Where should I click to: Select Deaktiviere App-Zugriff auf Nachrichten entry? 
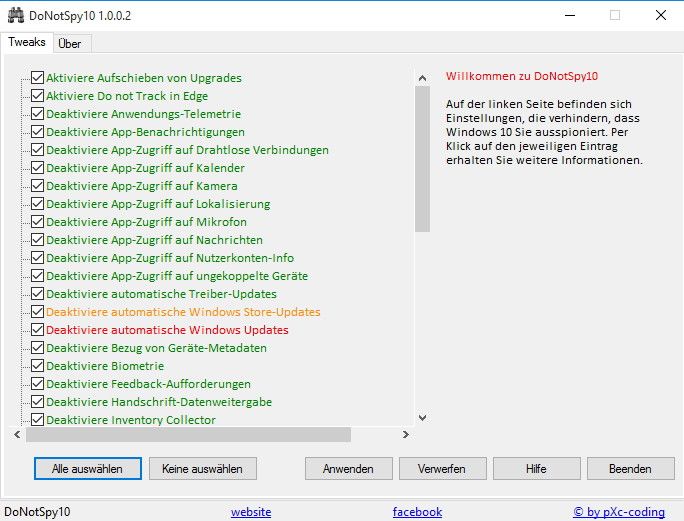pyautogui.click(x=154, y=240)
